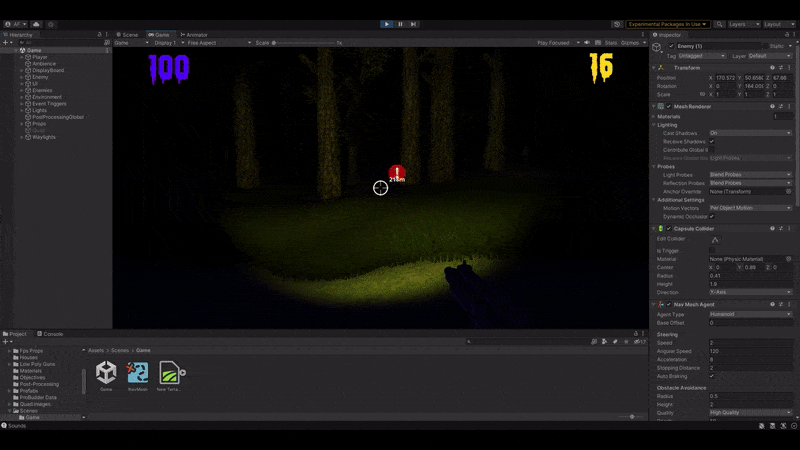This screenshot has height=450, width=800.
Task: Toggle Capsule Collider enabled checkbox
Action: click(x=669, y=229)
